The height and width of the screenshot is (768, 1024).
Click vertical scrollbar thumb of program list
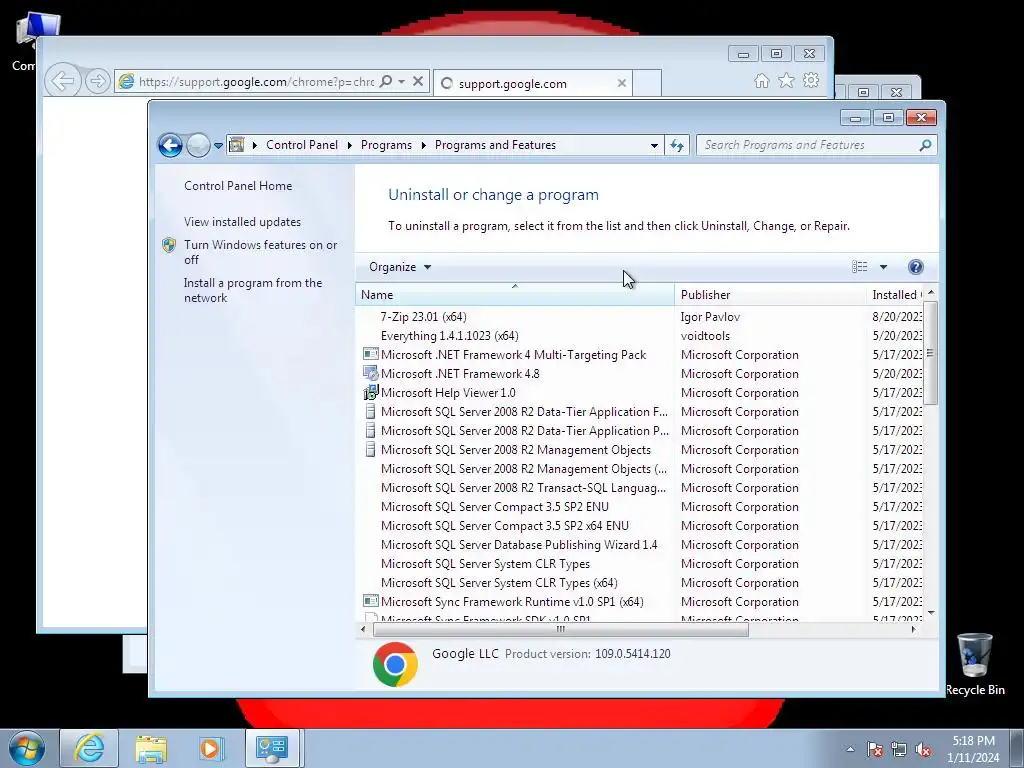(x=931, y=353)
